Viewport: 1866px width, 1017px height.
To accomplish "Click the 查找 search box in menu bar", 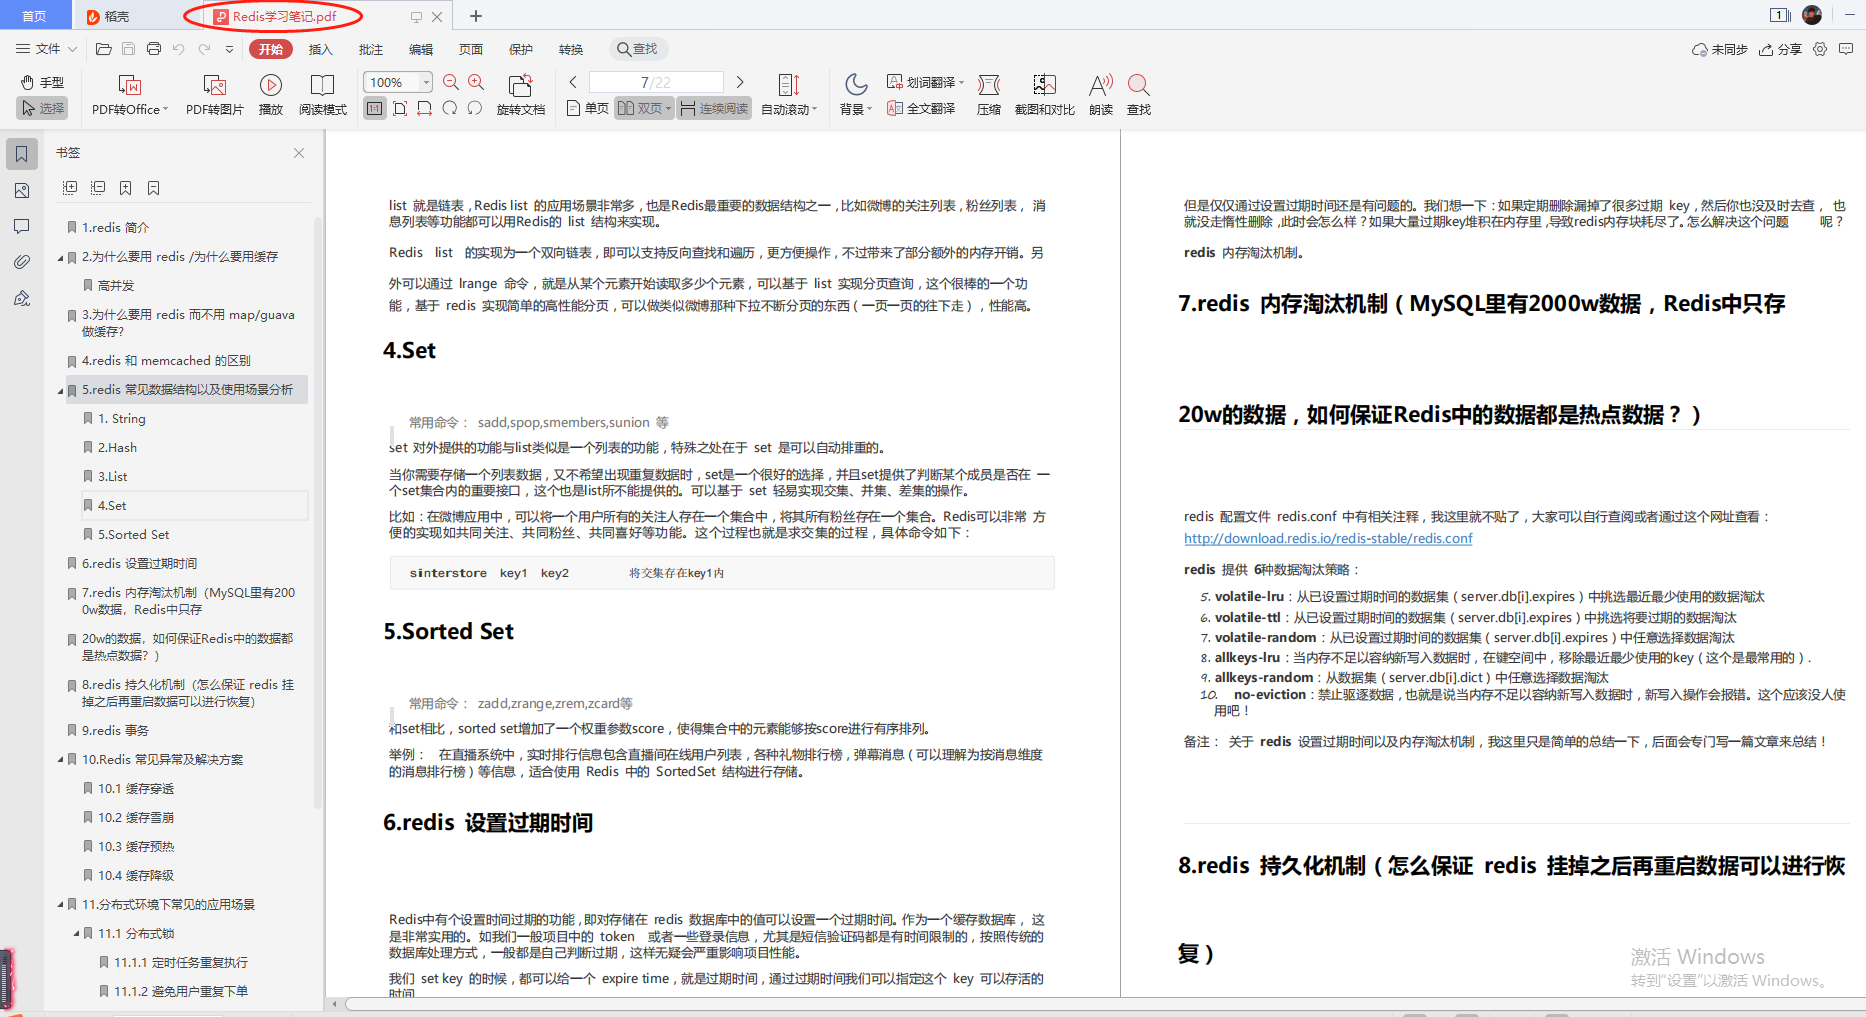I will tap(638, 49).
